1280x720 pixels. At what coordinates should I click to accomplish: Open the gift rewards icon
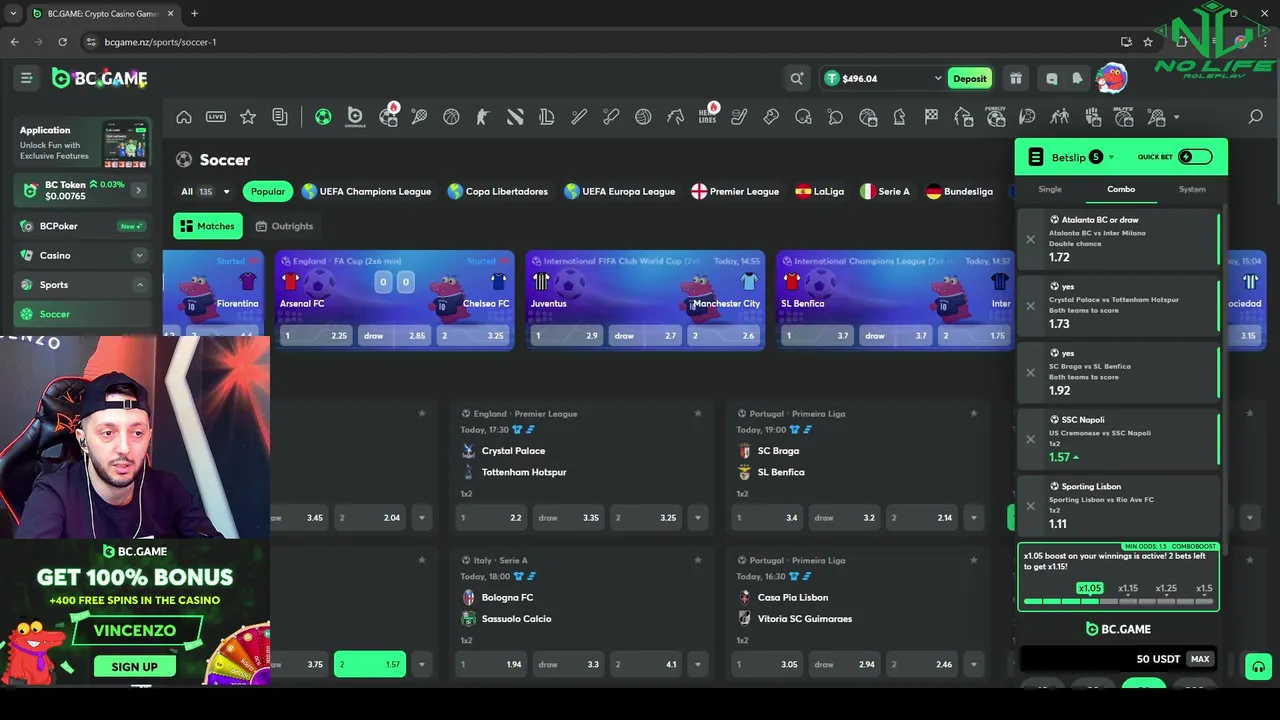(1016, 78)
